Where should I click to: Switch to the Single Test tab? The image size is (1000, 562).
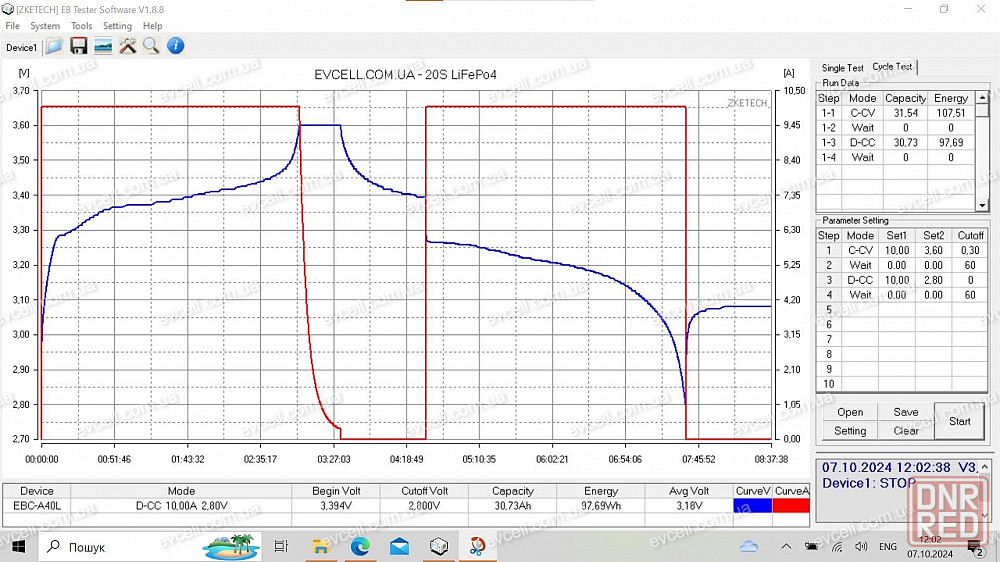842,68
